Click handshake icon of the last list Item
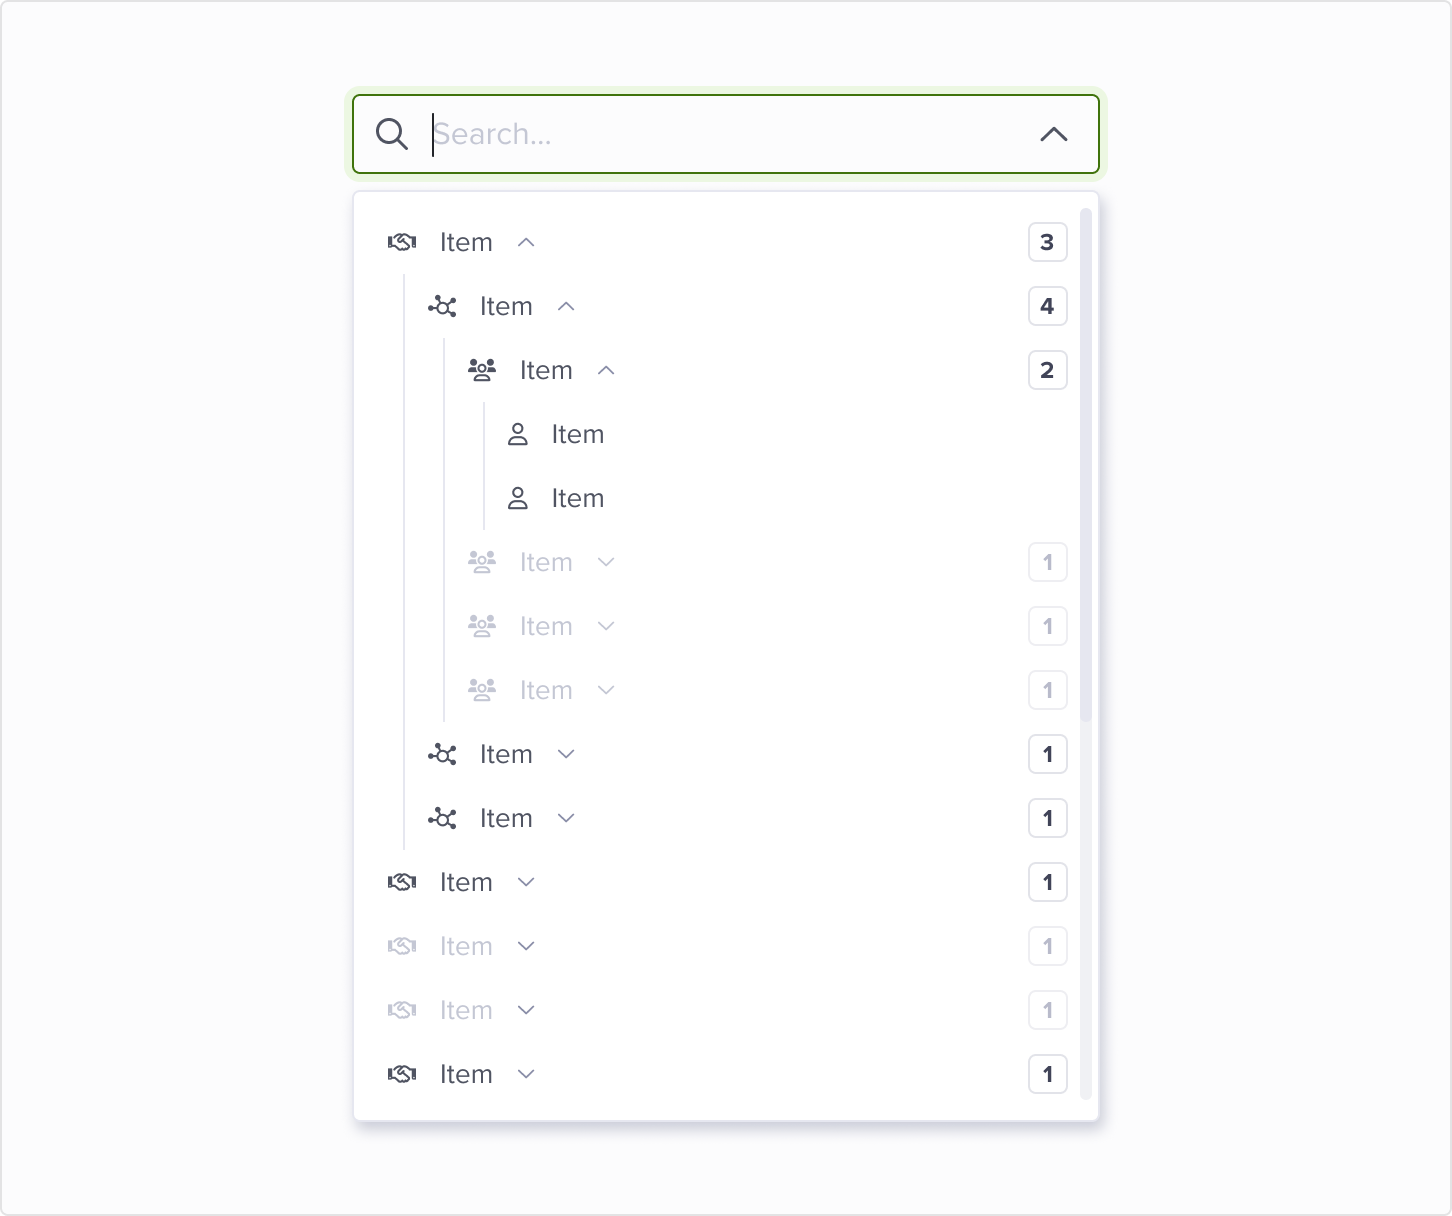The width and height of the screenshot is (1452, 1216). (x=402, y=1074)
